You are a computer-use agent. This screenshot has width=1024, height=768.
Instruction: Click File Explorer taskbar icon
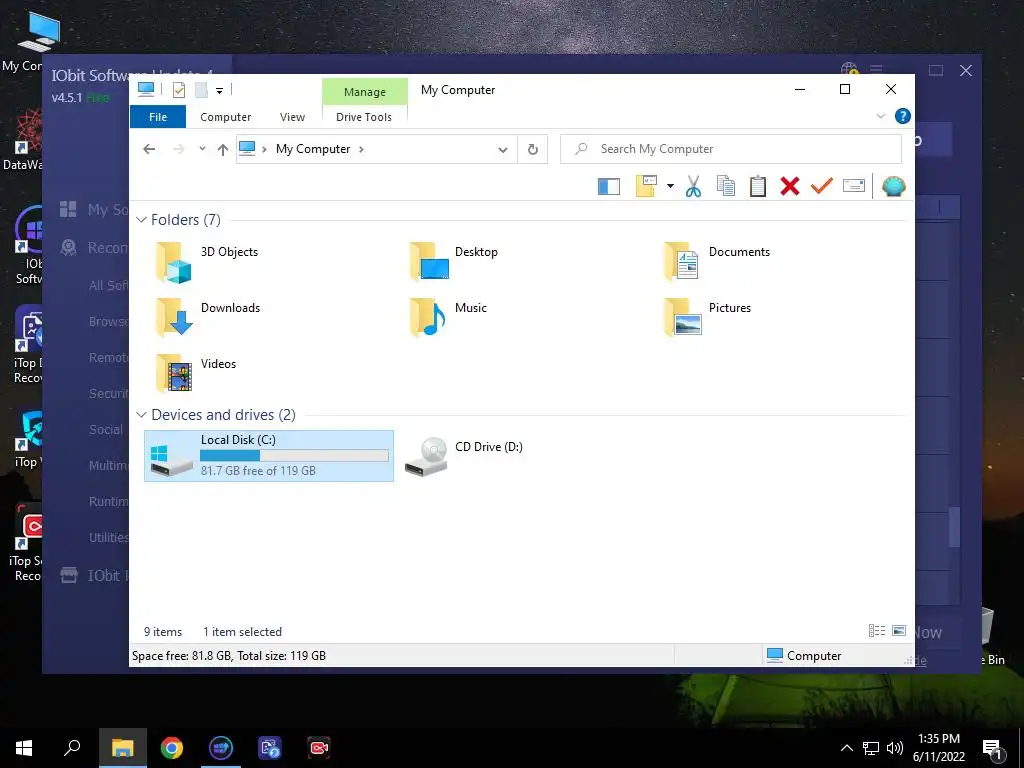tap(122, 748)
